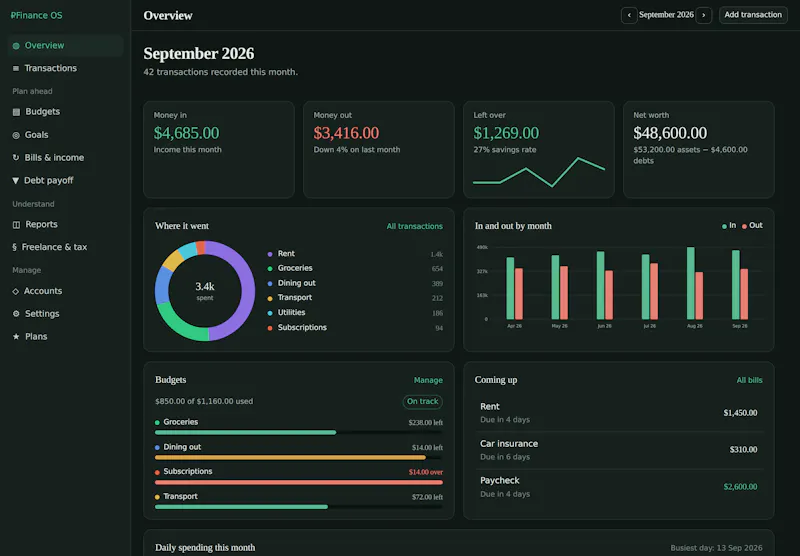The width and height of the screenshot is (800, 556).
Task: Click the $1,450.00 rent amount
Action: [740, 413]
